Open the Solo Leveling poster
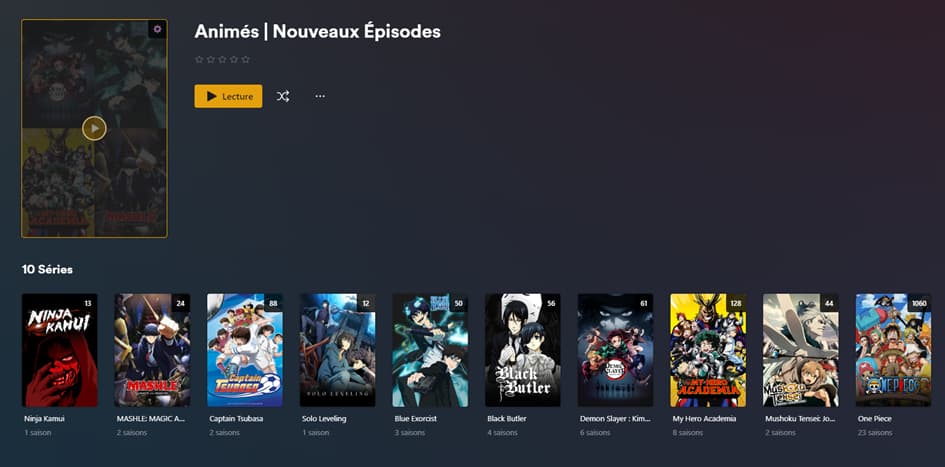 [x=338, y=350]
